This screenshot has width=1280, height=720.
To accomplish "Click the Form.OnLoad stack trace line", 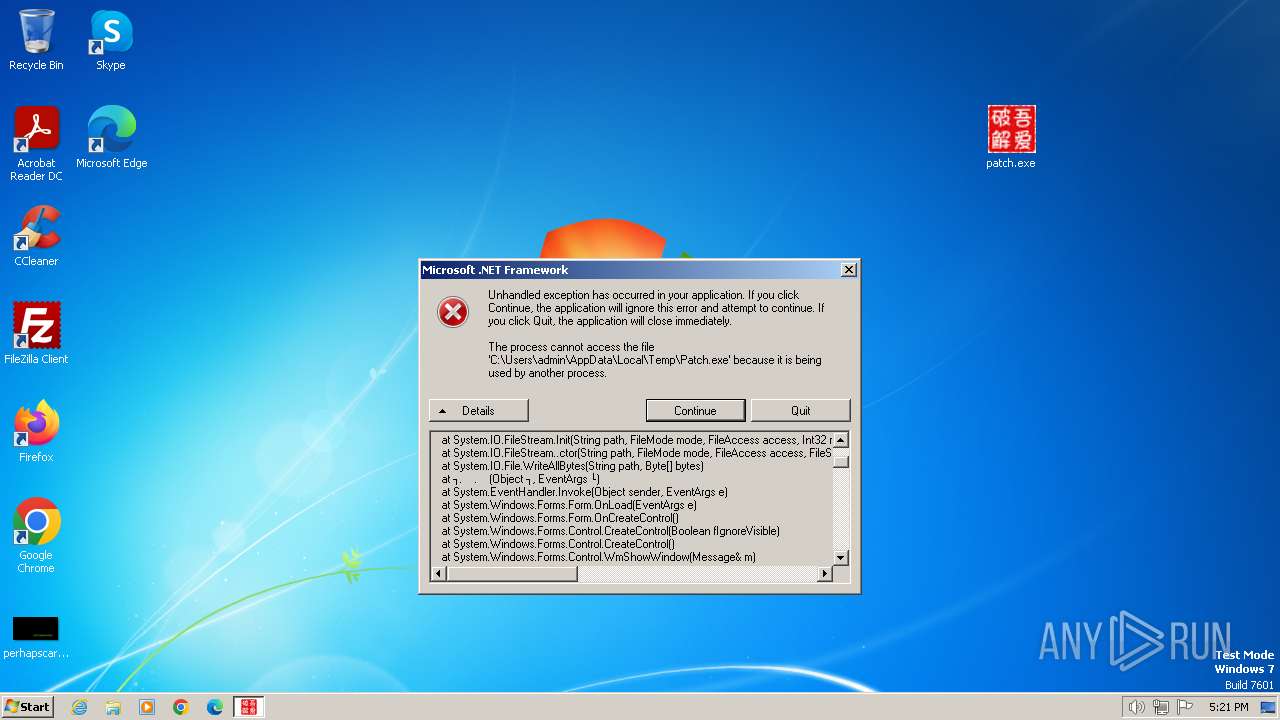I will coord(568,505).
